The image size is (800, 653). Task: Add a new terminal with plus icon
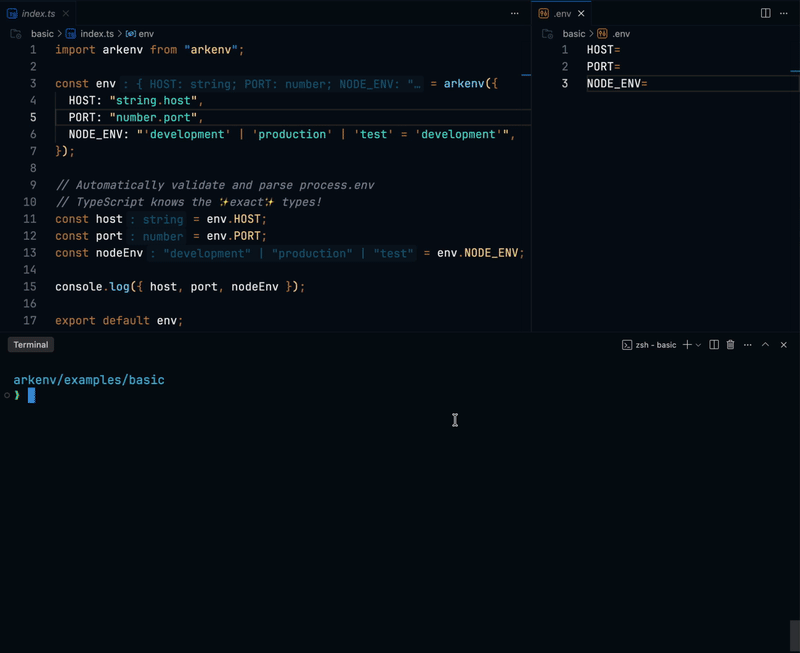pos(687,345)
